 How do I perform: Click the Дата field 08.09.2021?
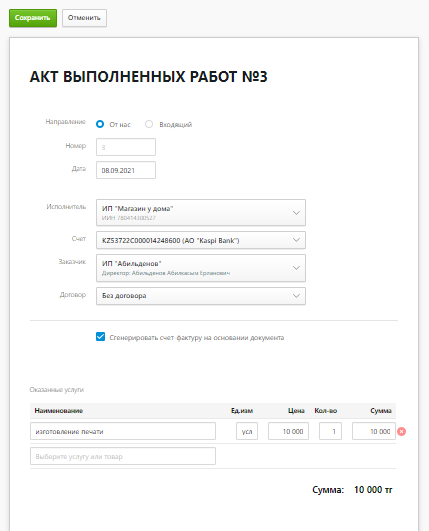pos(126,170)
